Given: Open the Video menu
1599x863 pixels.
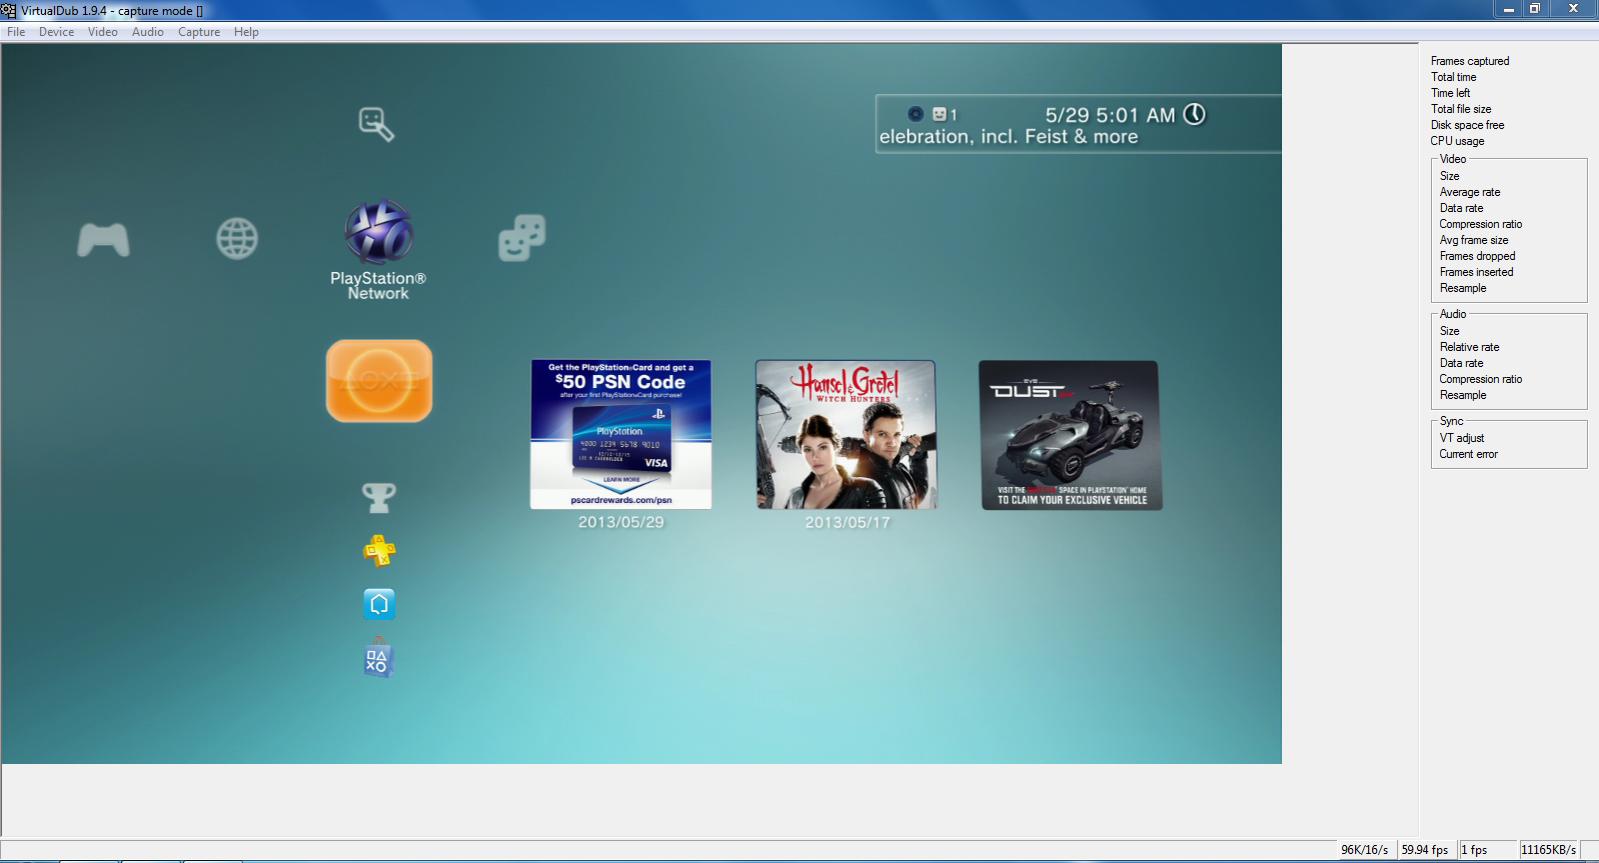Looking at the screenshot, I should pos(102,32).
